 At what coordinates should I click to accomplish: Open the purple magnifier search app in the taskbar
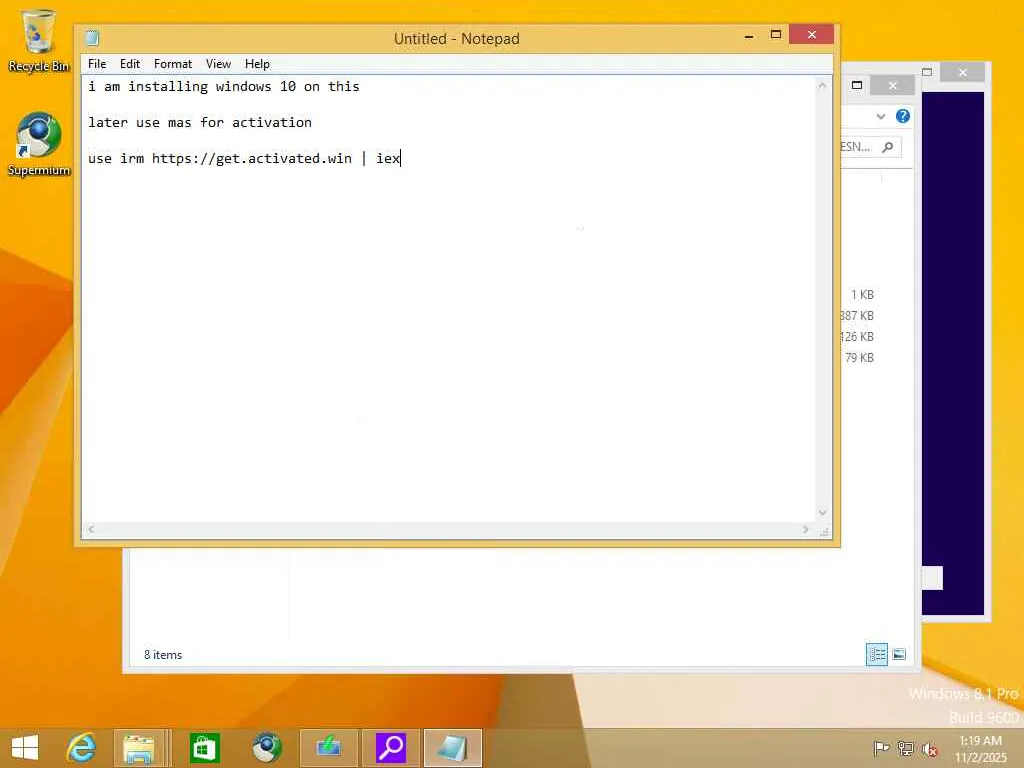tap(391, 748)
